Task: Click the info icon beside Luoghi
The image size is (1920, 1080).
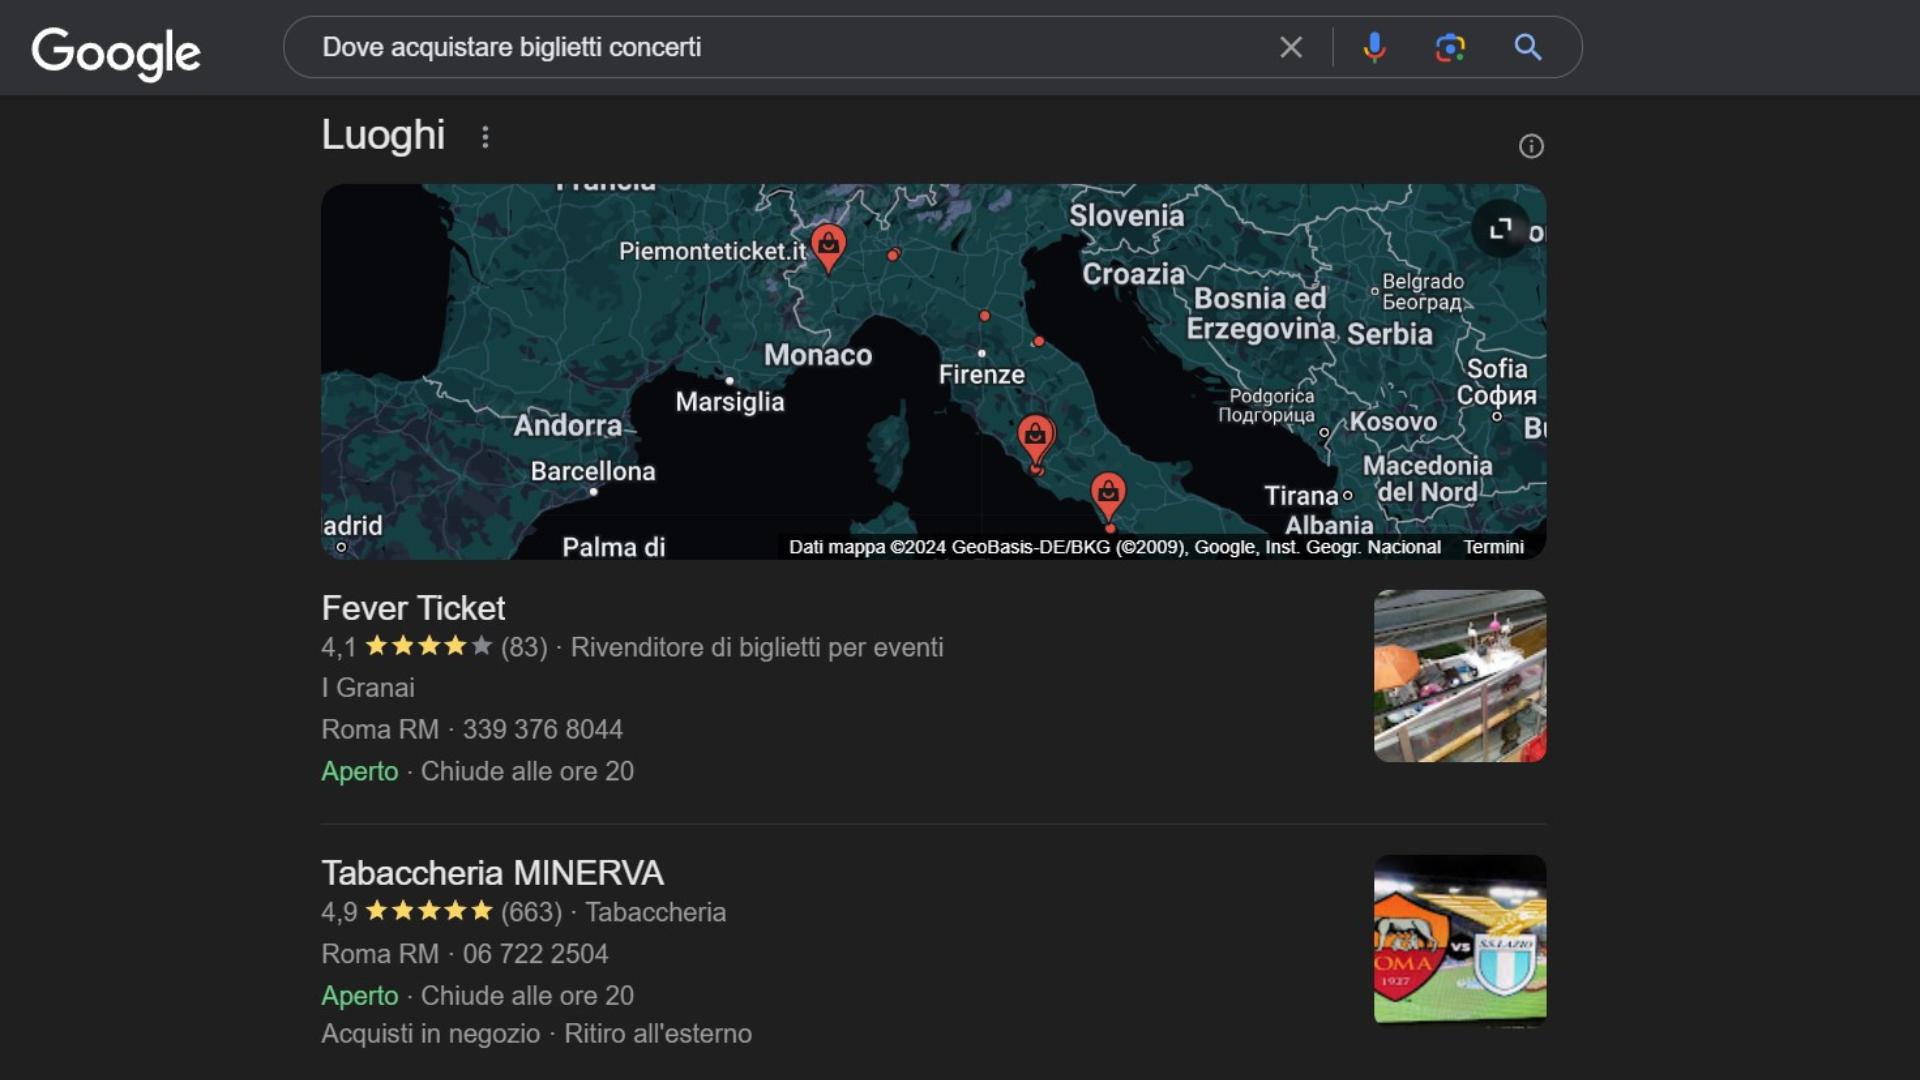Action: (x=1531, y=147)
